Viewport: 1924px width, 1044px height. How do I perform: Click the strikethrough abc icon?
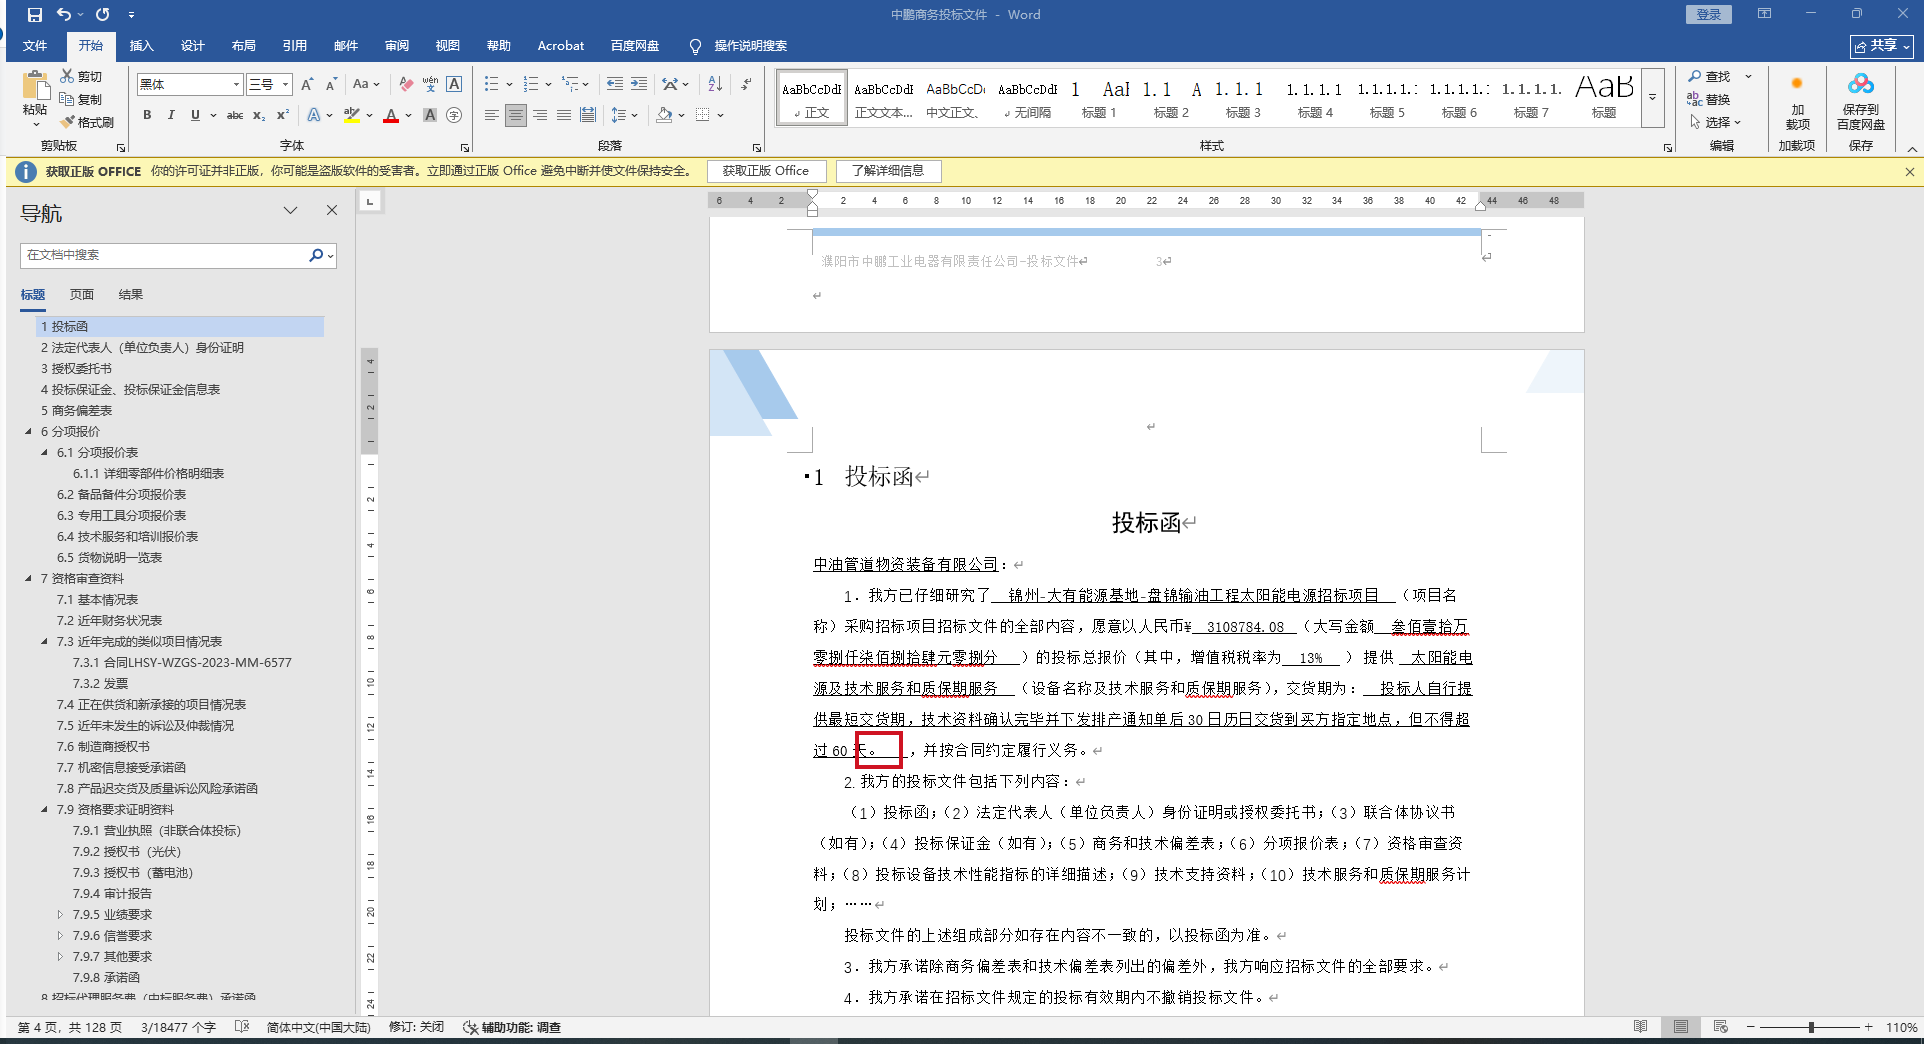(235, 115)
